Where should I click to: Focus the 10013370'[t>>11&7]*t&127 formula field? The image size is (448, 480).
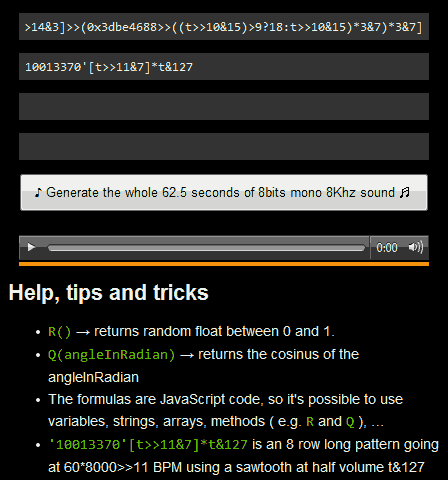coord(224,67)
